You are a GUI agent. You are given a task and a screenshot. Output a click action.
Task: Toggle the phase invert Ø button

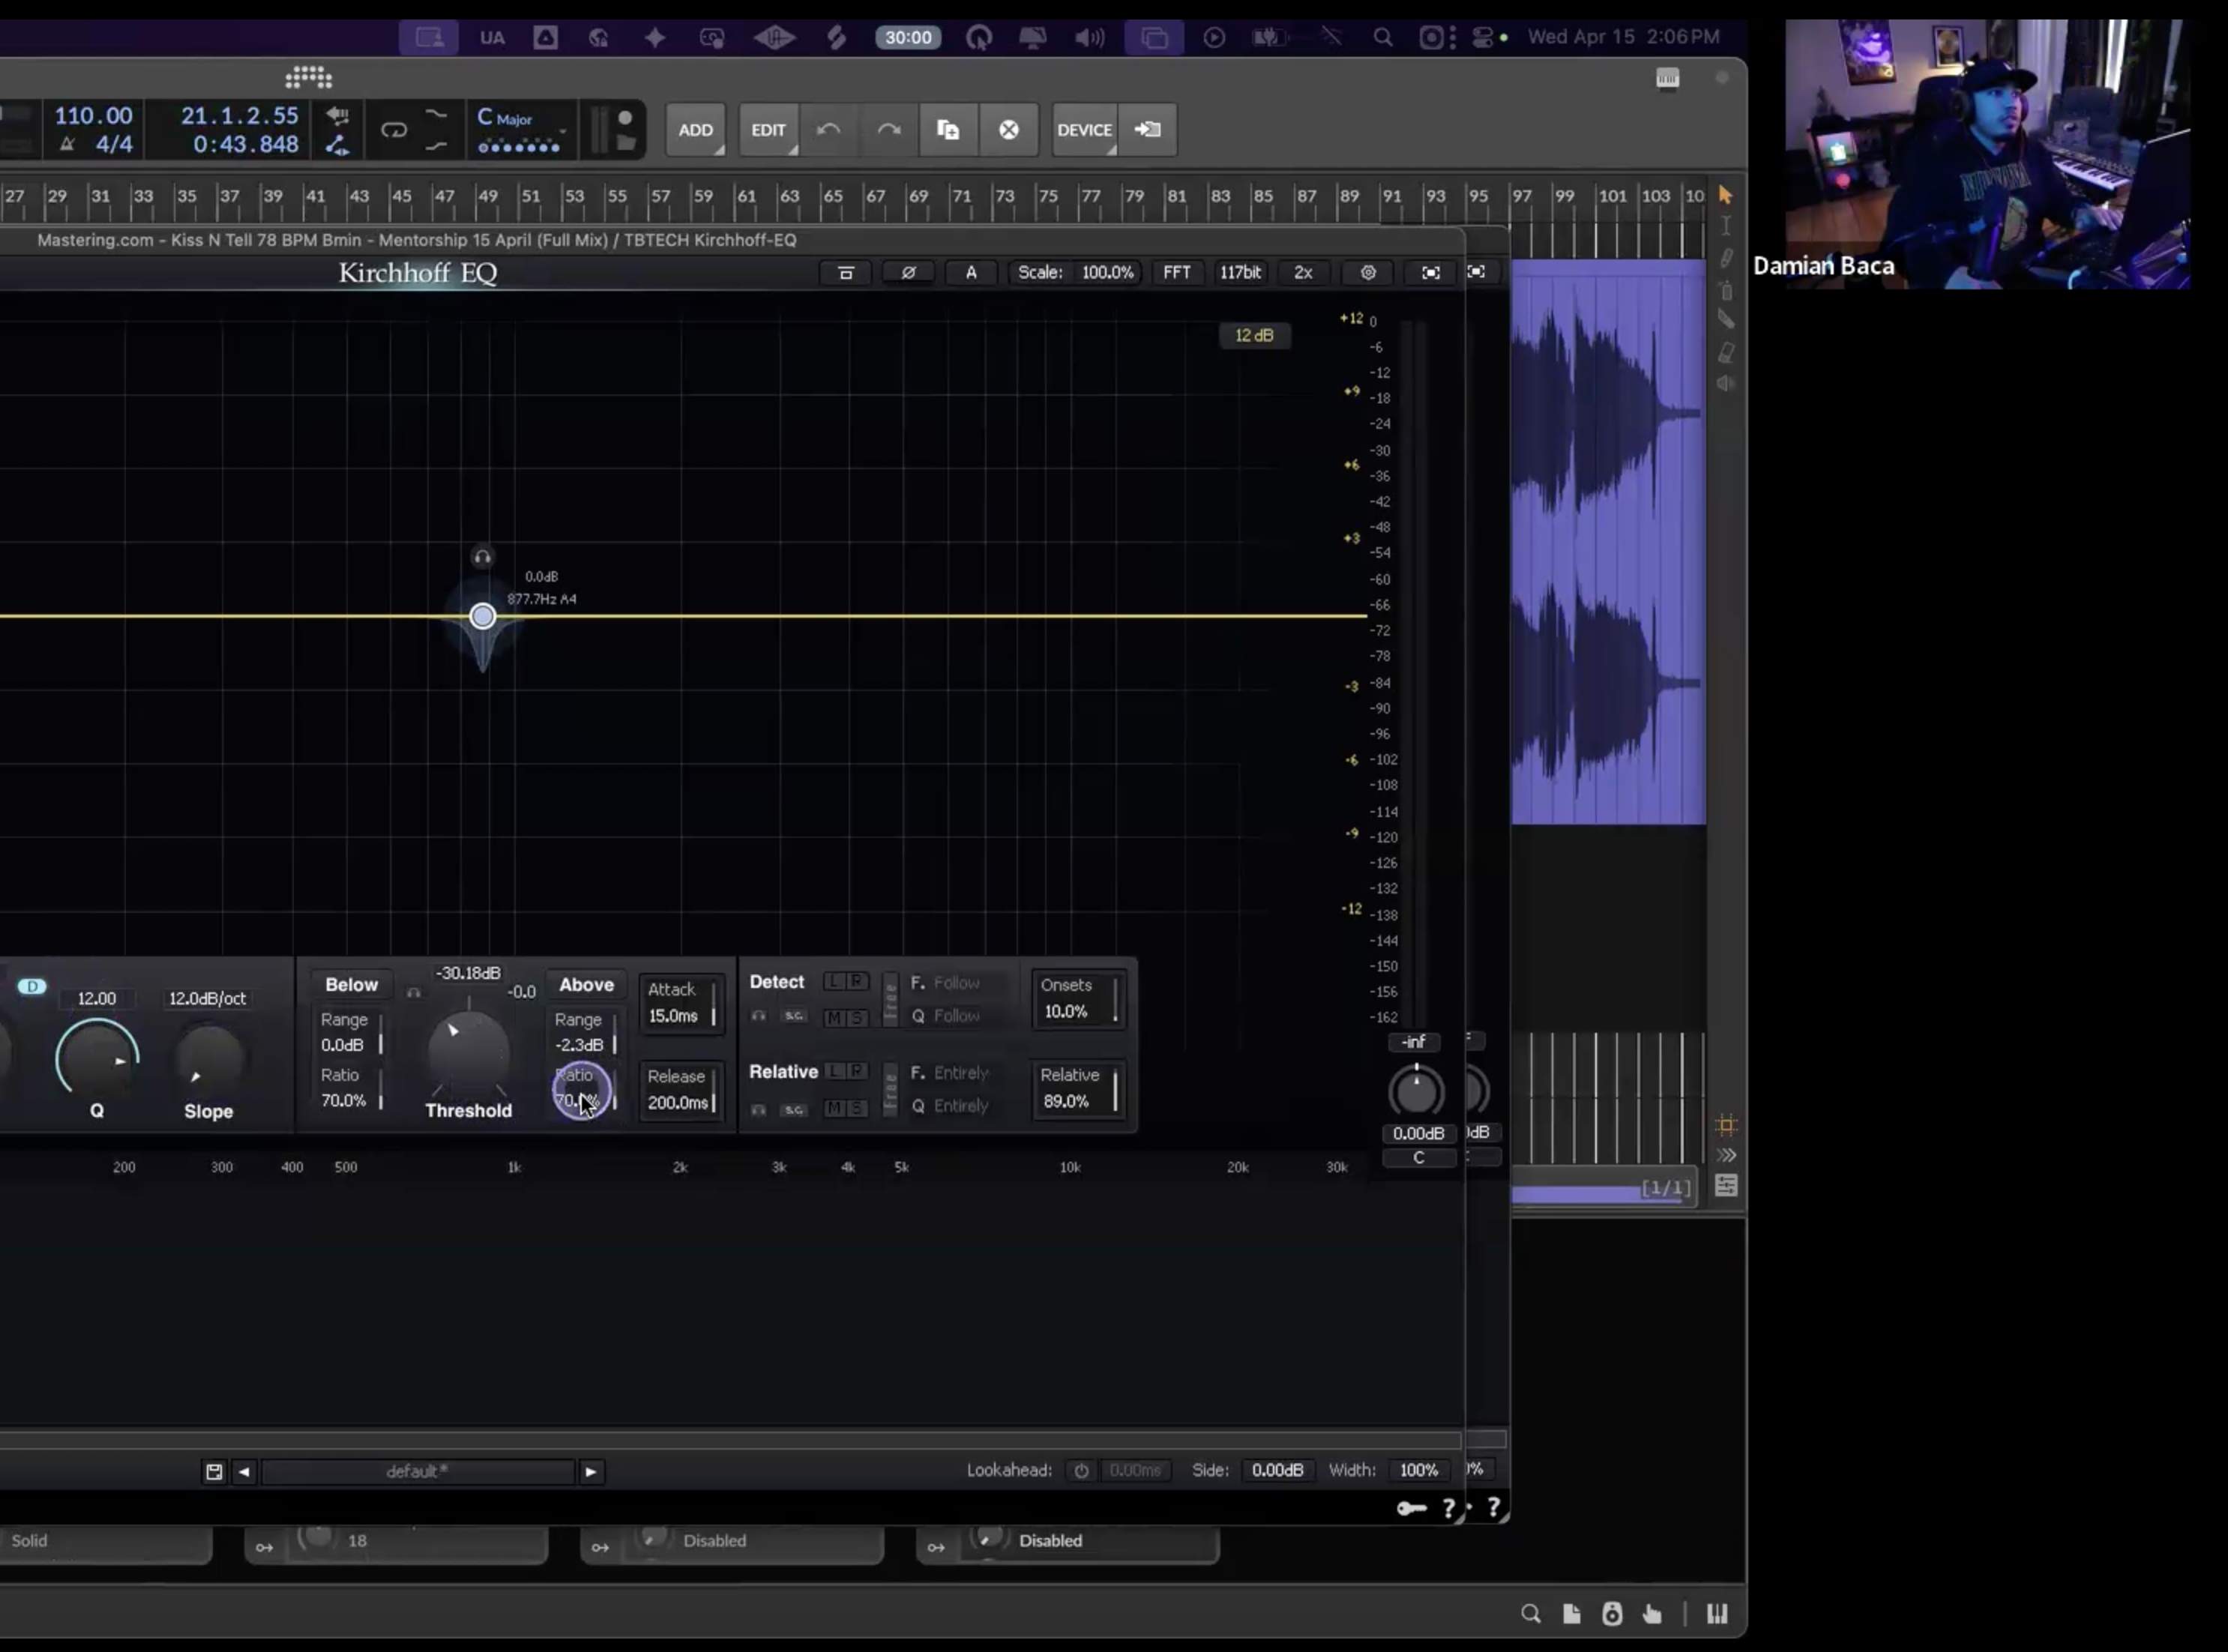point(908,272)
